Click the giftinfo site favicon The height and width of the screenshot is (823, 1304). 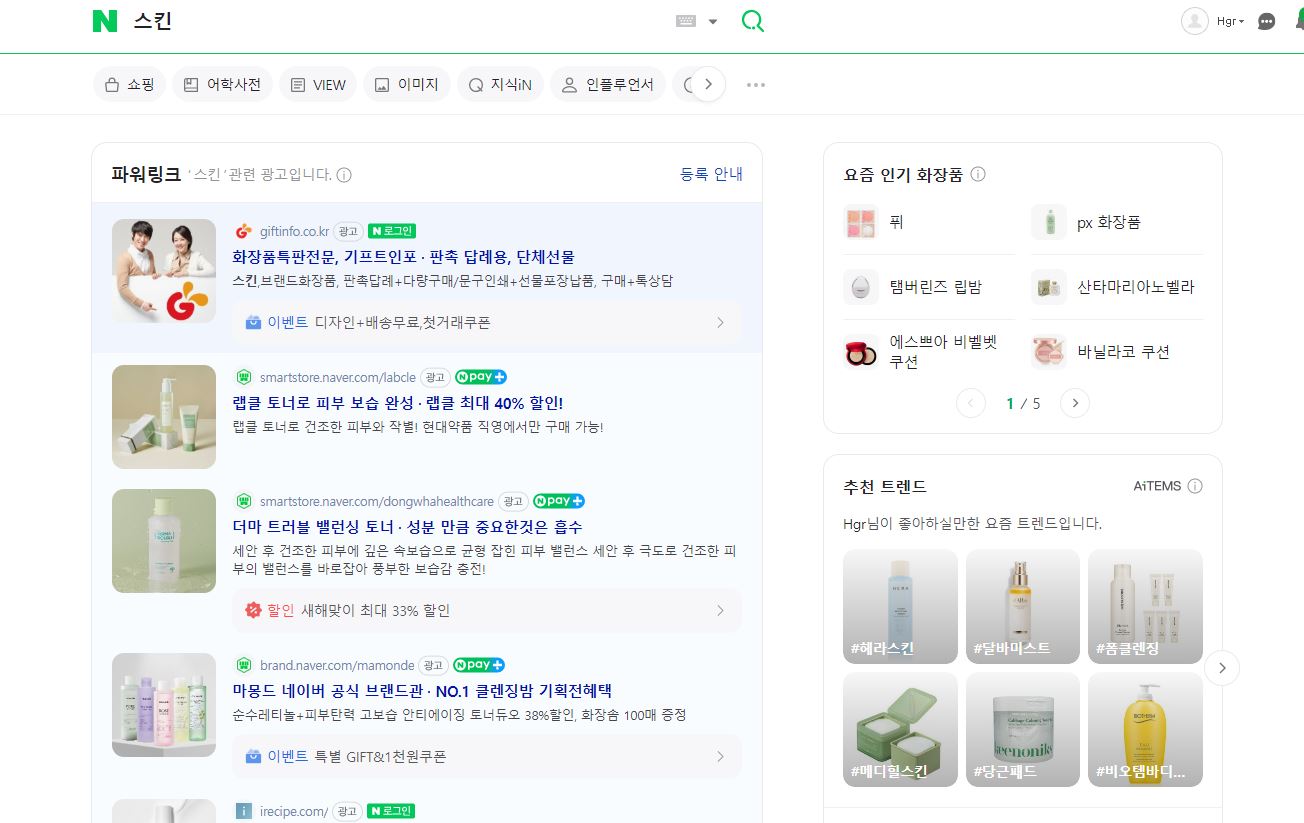(243, 231)
